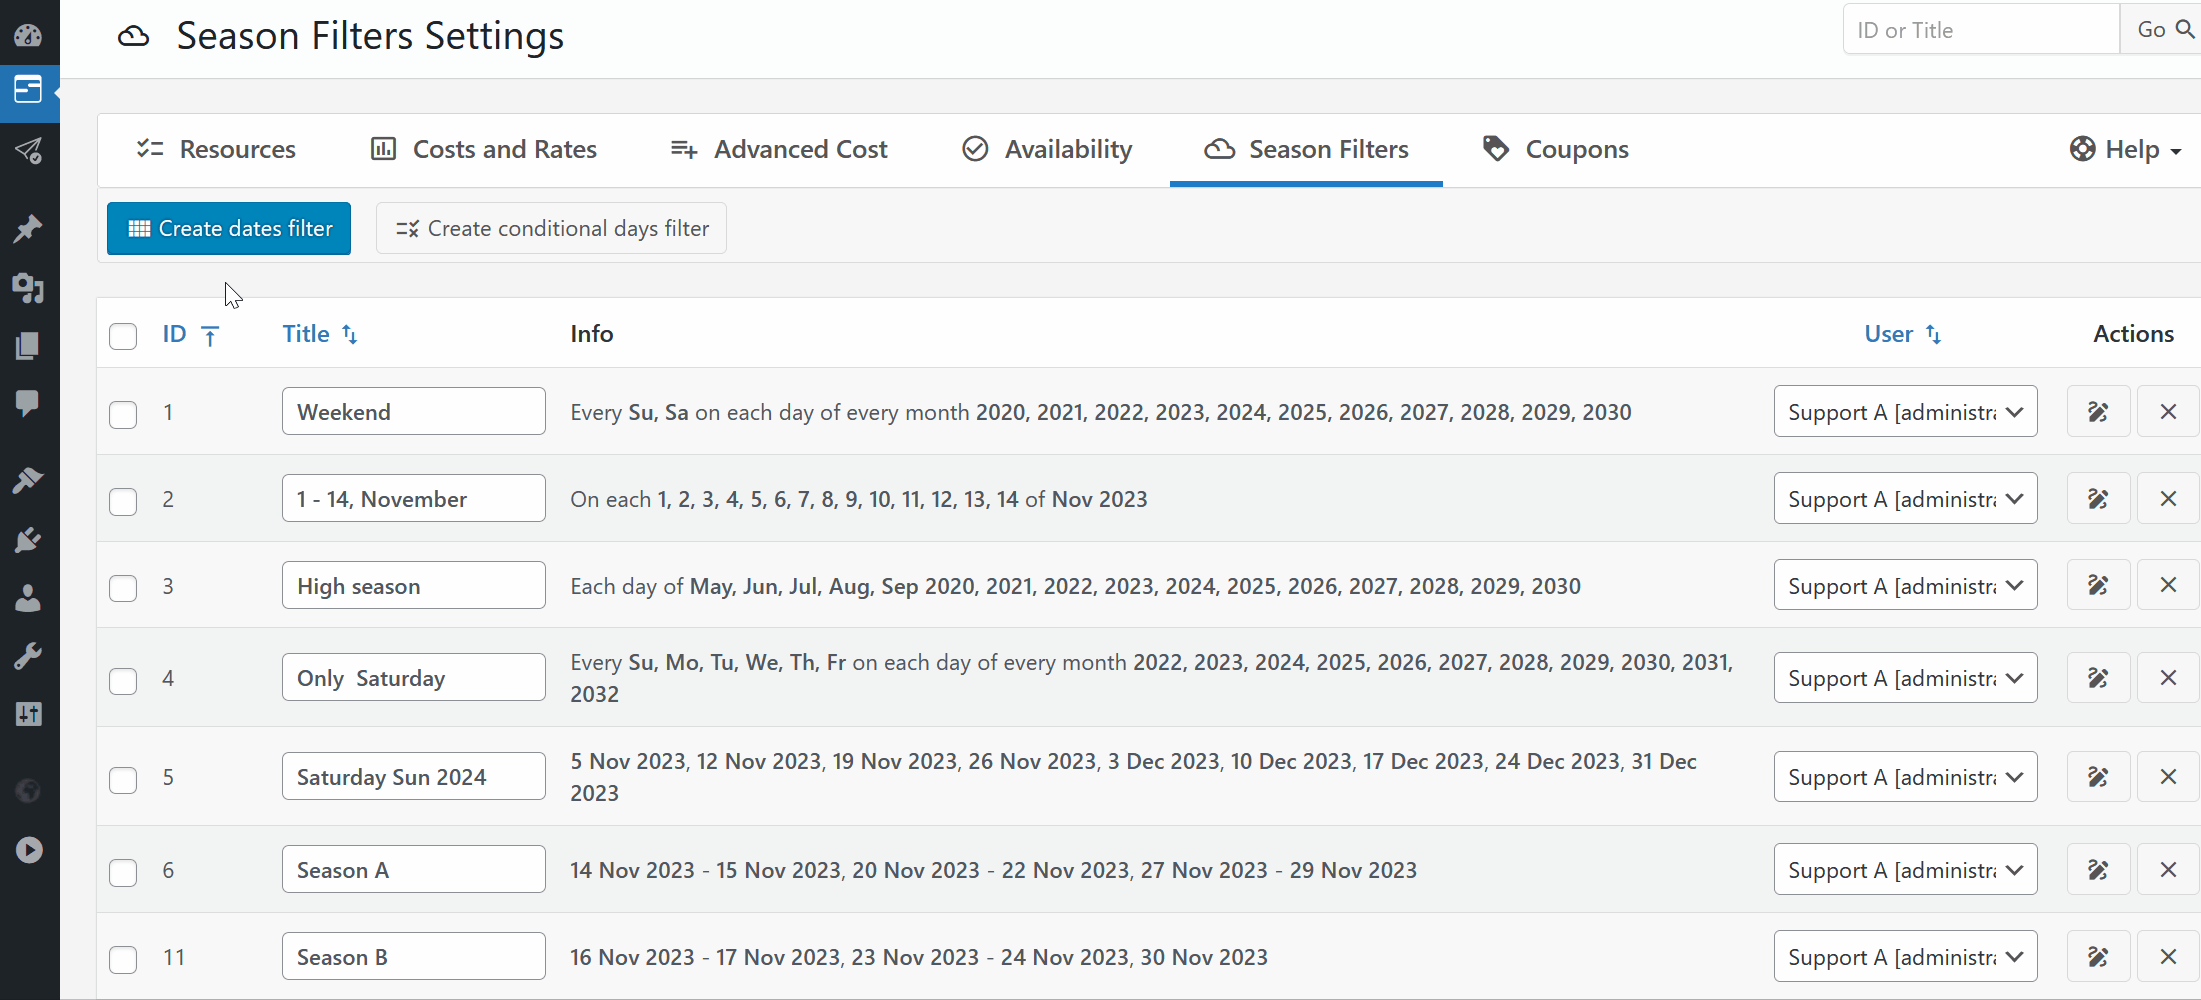This screenshot has width=2201, height=1000.
Task: Click the search magnifier icon
Action: pyautogui.click(x=2183, y=29)
